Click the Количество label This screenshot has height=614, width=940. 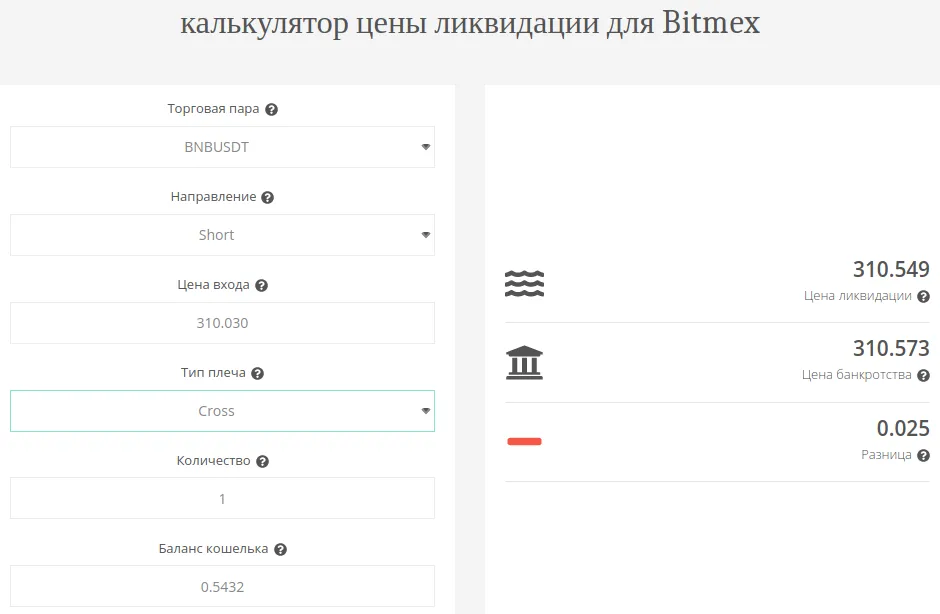pos(213,460)
